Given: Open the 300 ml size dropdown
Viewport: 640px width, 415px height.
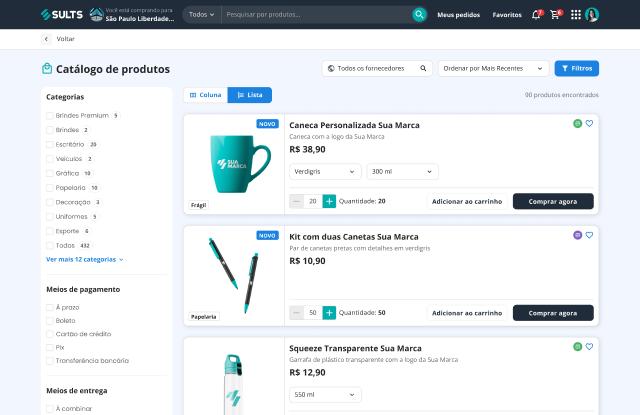Looking at the screenshot, I should [x=402, y=172].
